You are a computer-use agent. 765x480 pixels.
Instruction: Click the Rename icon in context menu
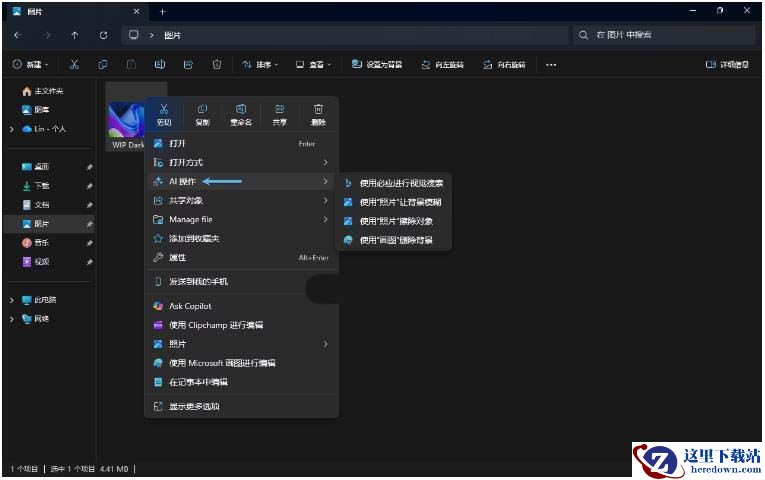(x=241, y=114)
